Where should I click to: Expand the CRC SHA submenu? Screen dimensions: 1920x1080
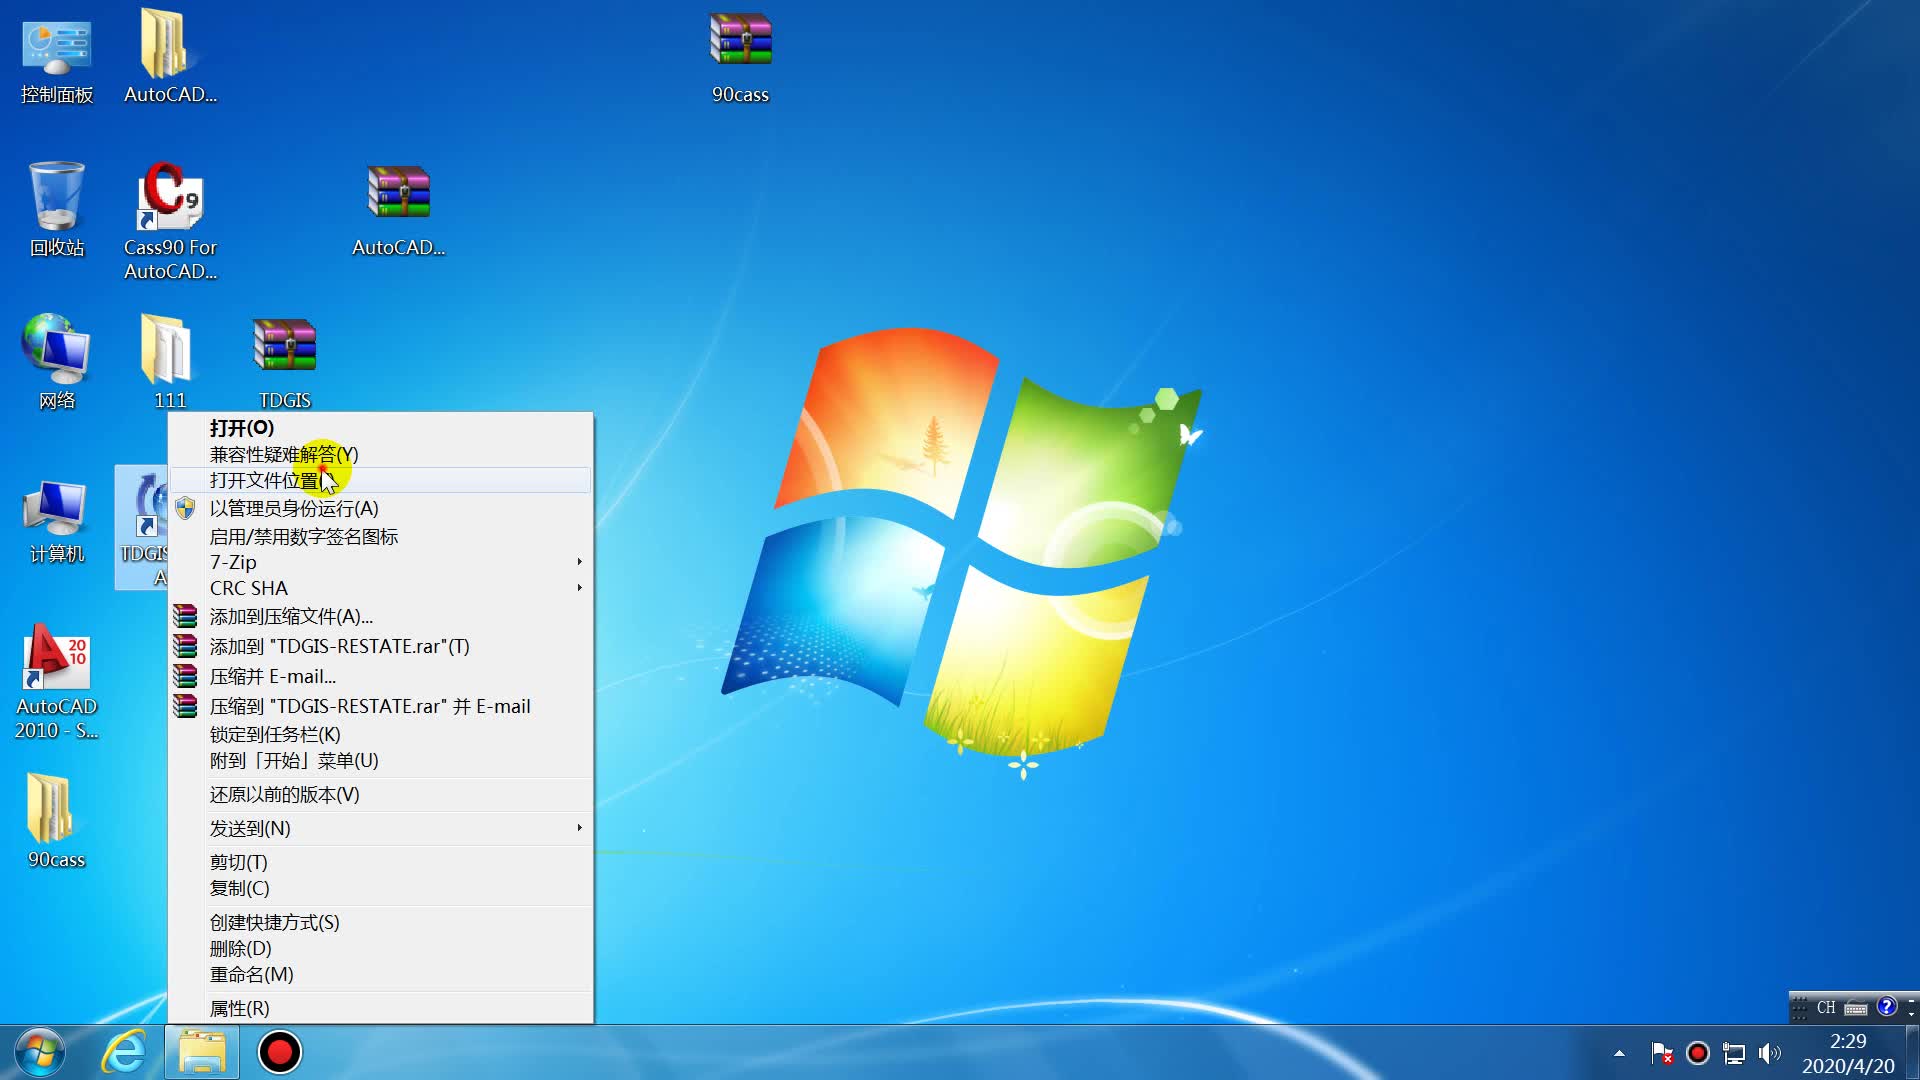click(381, 588)
